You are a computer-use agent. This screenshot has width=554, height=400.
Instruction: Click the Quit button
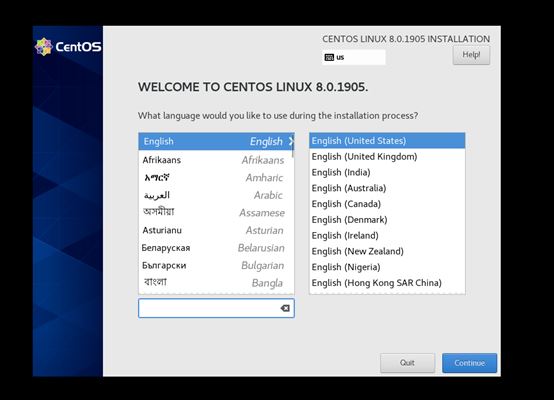(407, 363)
